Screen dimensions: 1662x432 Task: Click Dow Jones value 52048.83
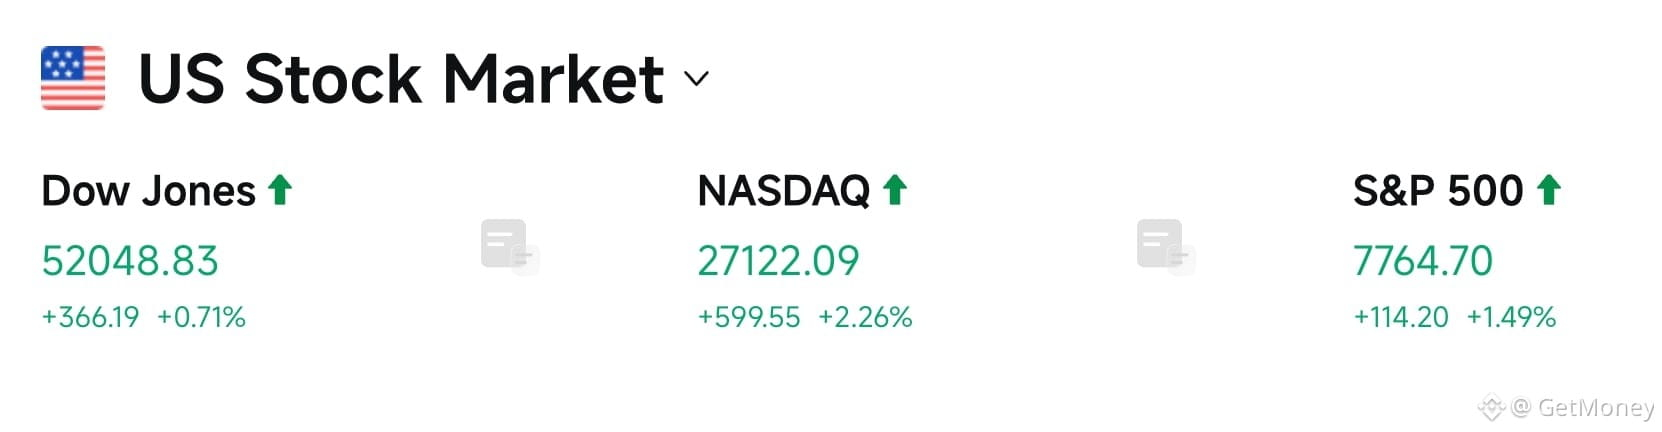tap(130, 261)
